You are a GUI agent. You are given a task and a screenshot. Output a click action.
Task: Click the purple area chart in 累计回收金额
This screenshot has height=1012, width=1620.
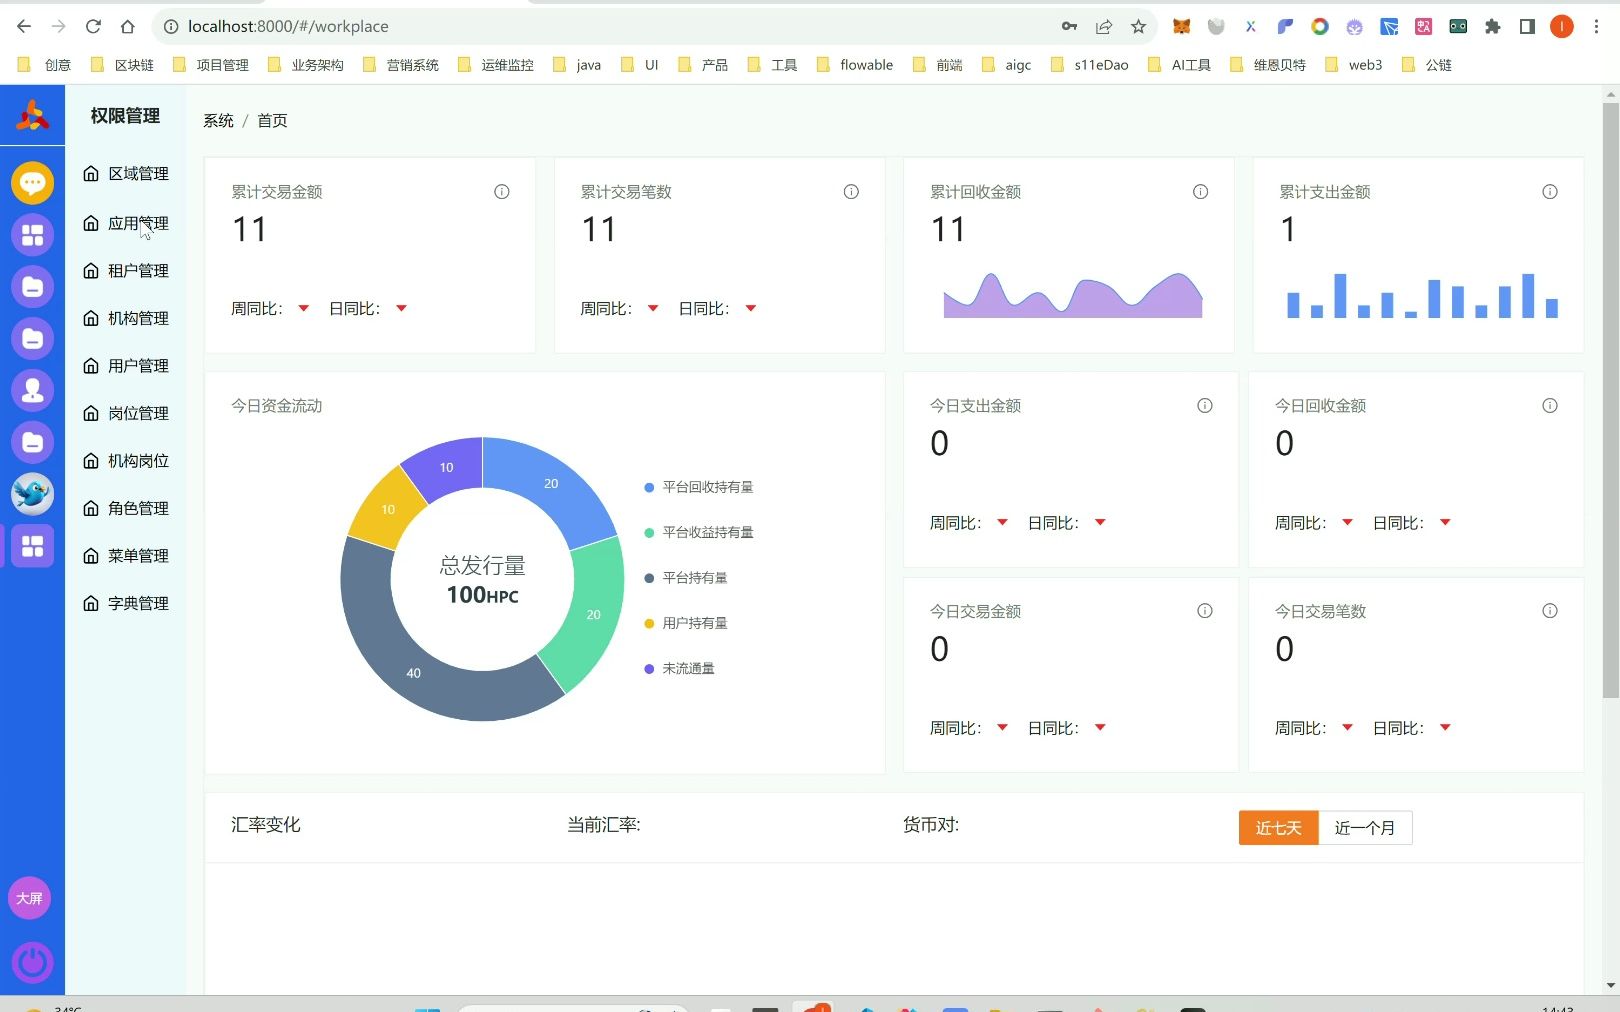(x=1073, y=296)
